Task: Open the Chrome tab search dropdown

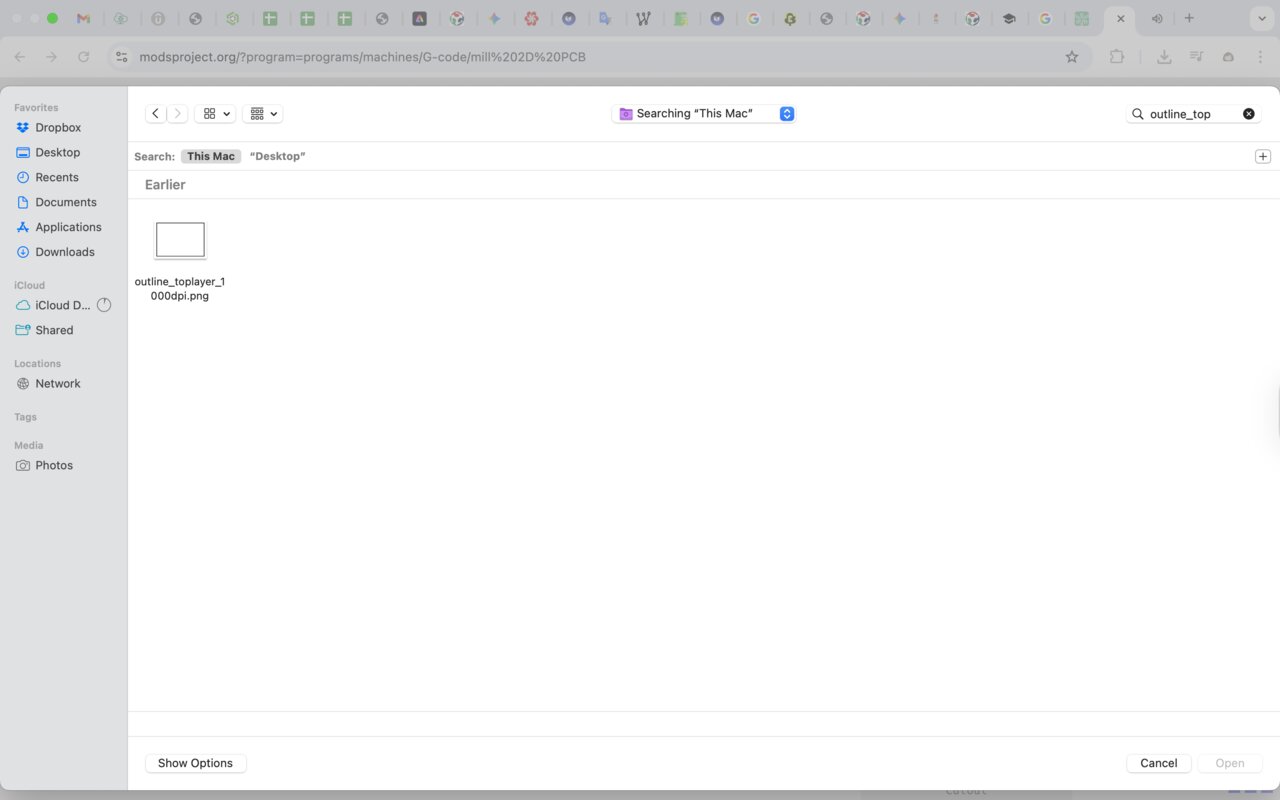Action: point(1262,19)
